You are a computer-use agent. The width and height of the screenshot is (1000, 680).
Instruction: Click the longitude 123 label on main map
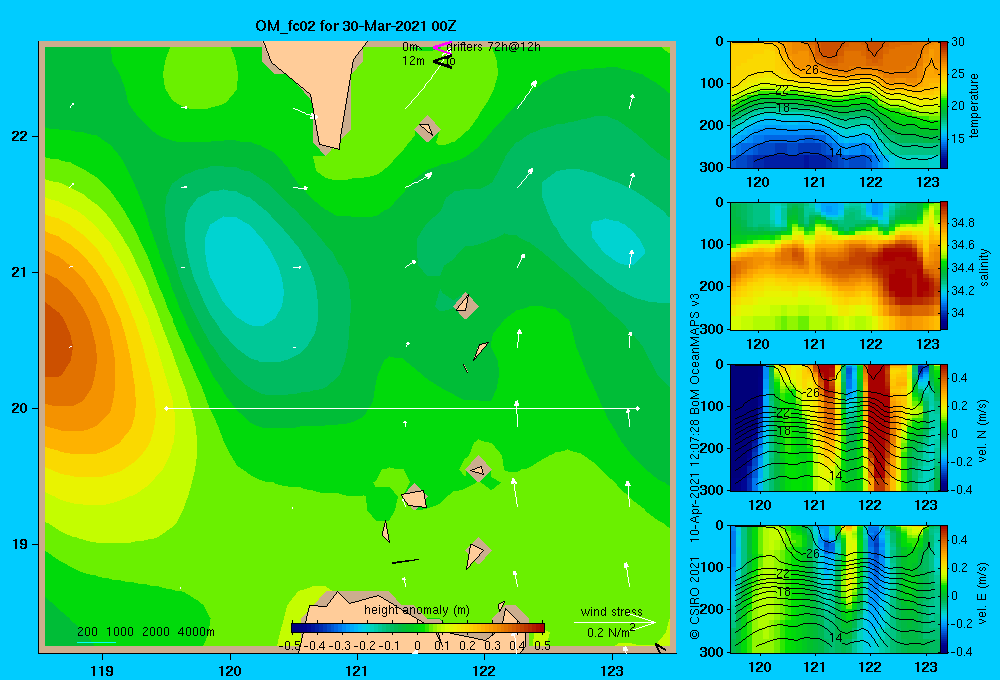[612, 670]
